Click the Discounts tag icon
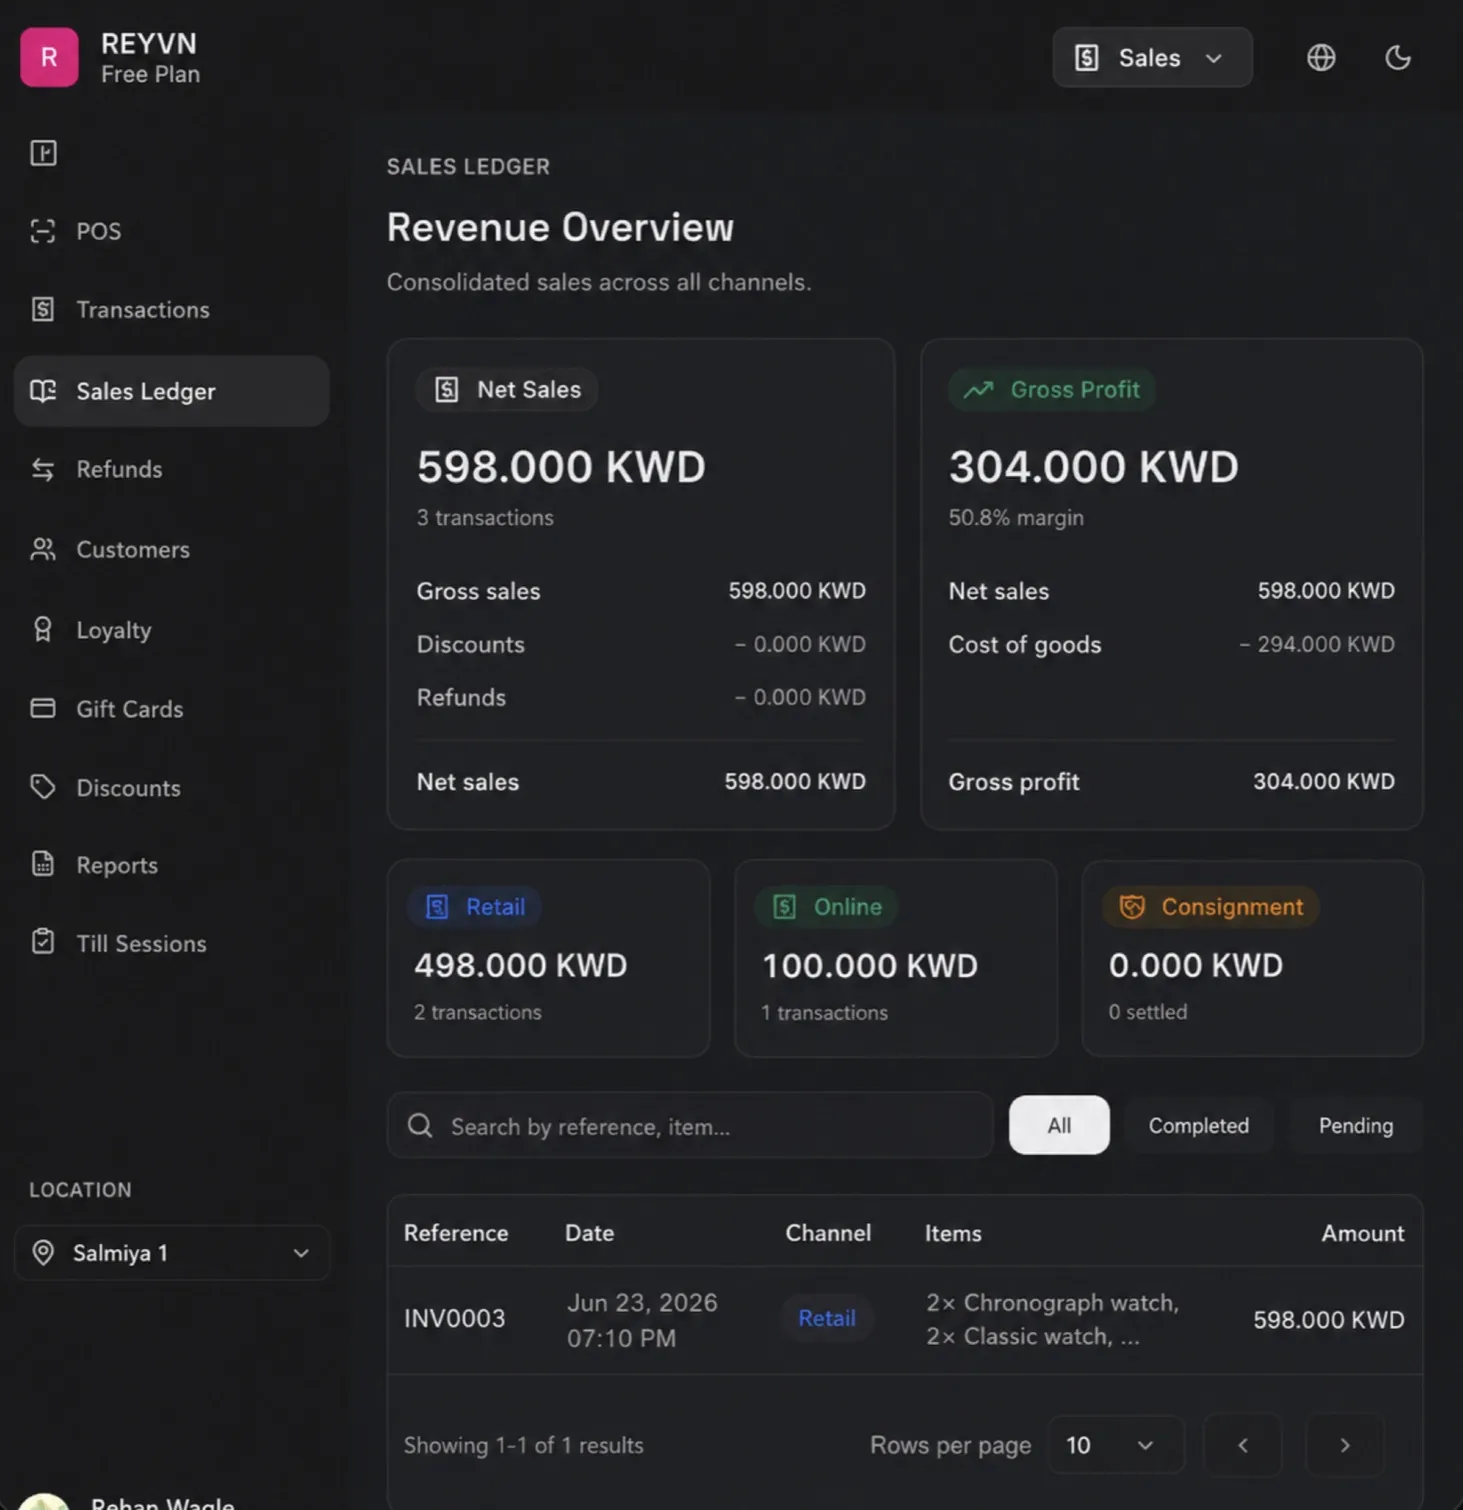Screen dimensions: 1463x1510 tap(42, 787)
